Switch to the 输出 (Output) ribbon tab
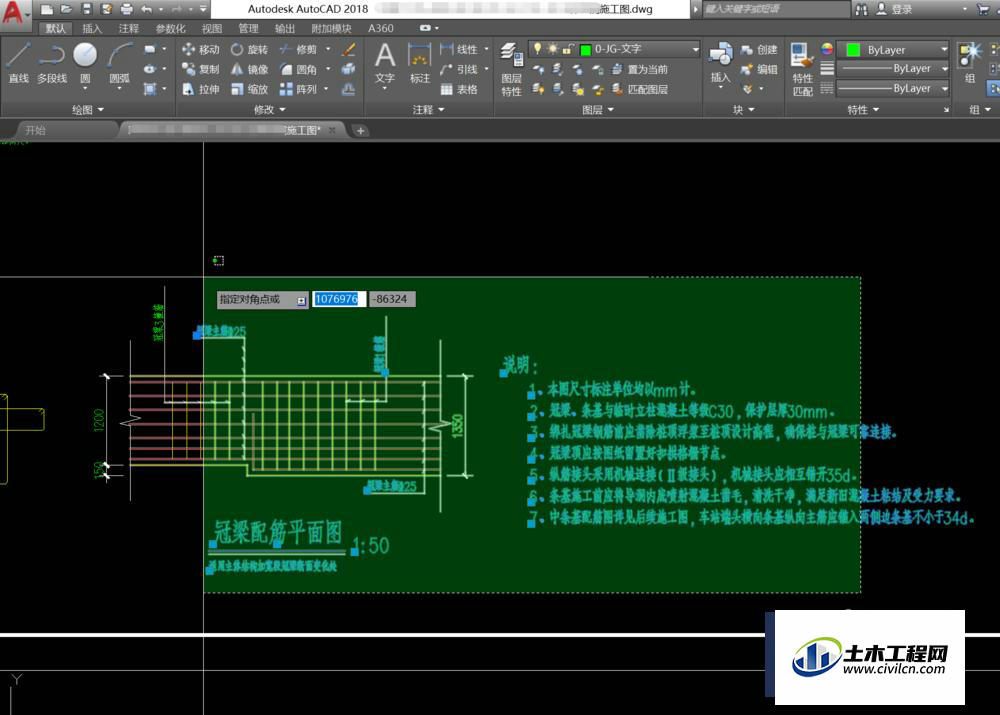Viewport: 1000px width, 715px height. (284, 28)
